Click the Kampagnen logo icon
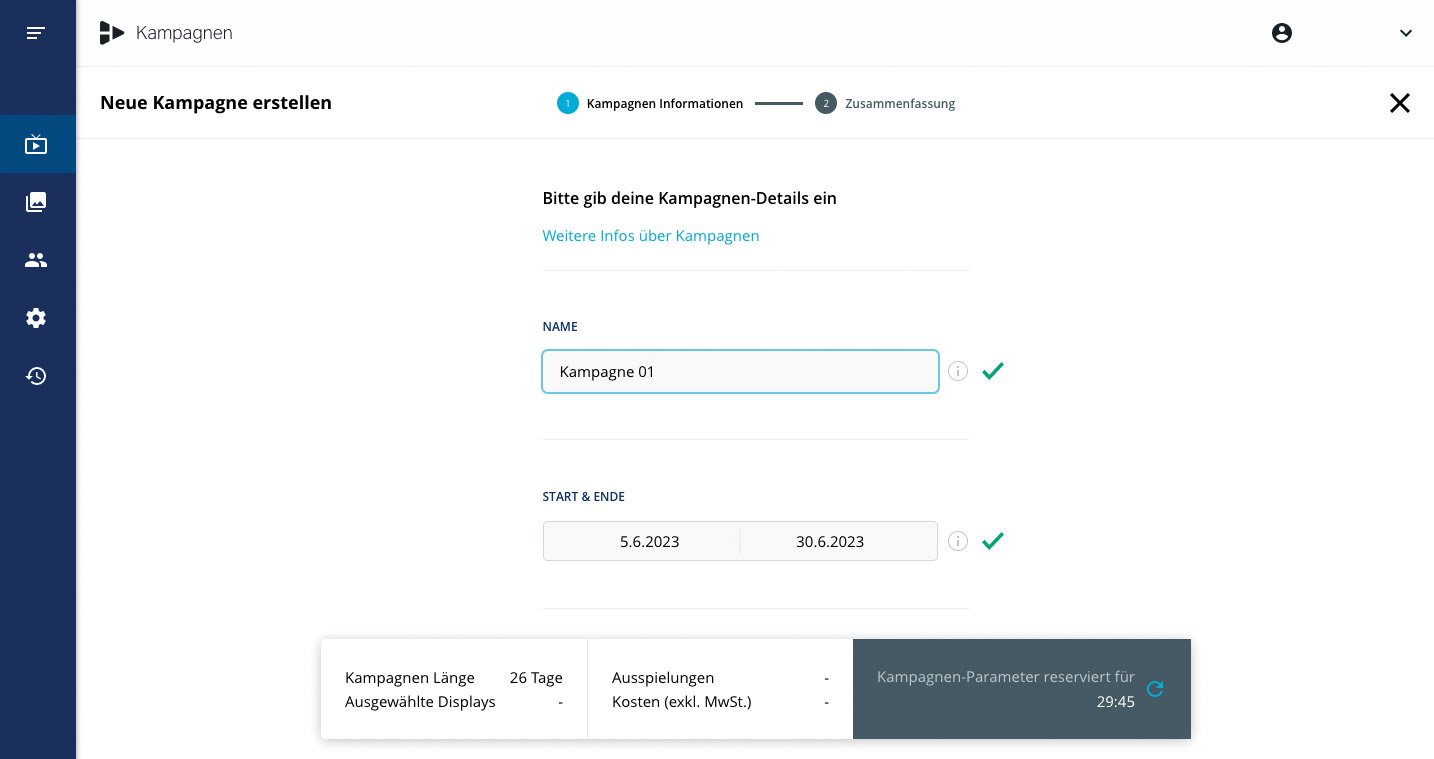 [111, 33]
